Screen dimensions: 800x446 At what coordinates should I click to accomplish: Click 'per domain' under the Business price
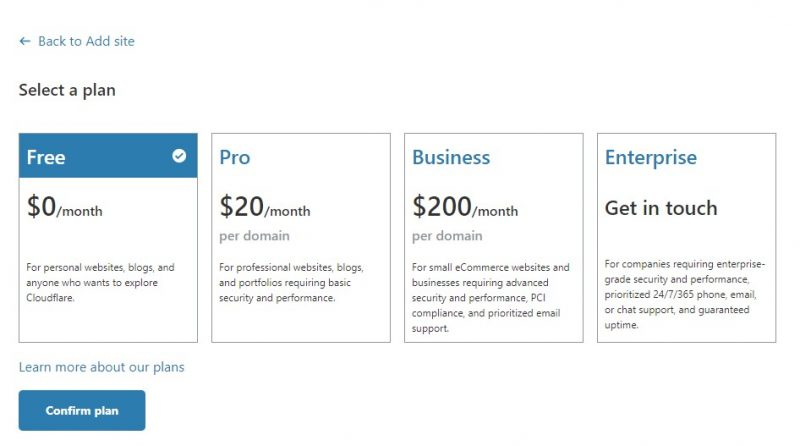(x=447, y=236)
